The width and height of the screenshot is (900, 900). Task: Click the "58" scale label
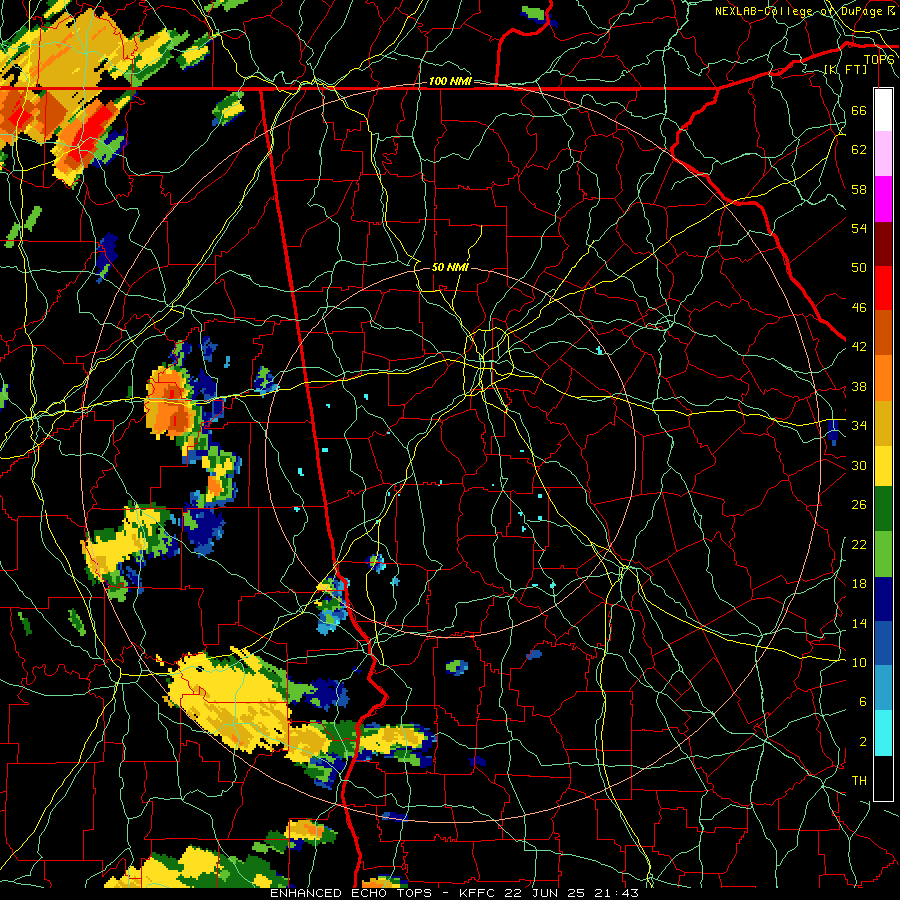pyautogui.click(x=859, y=189)
